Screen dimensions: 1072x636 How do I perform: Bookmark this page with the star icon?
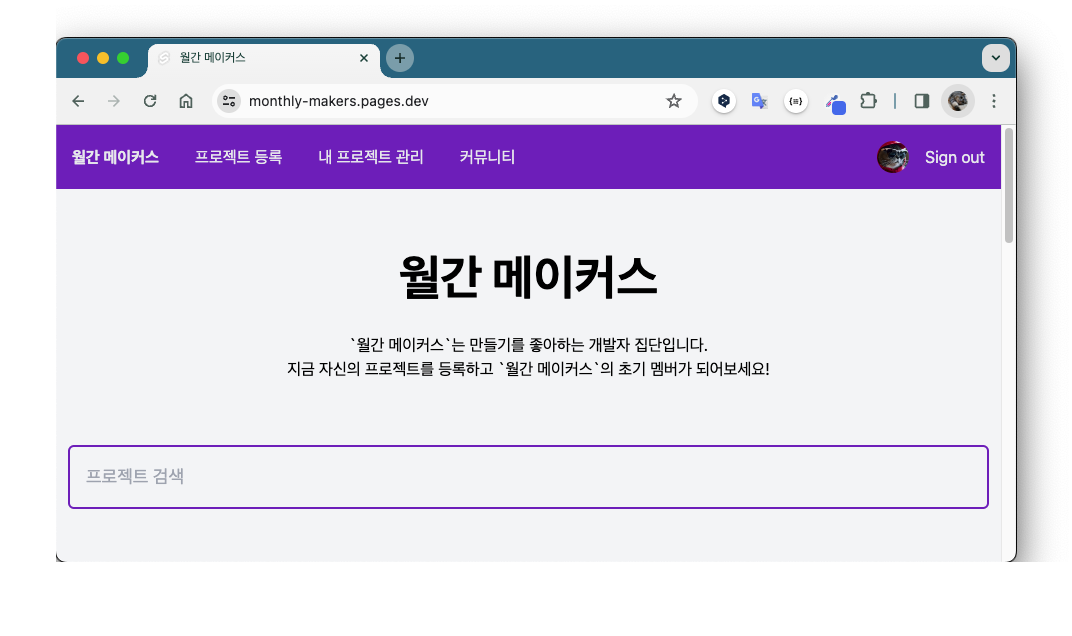point(674,101)
